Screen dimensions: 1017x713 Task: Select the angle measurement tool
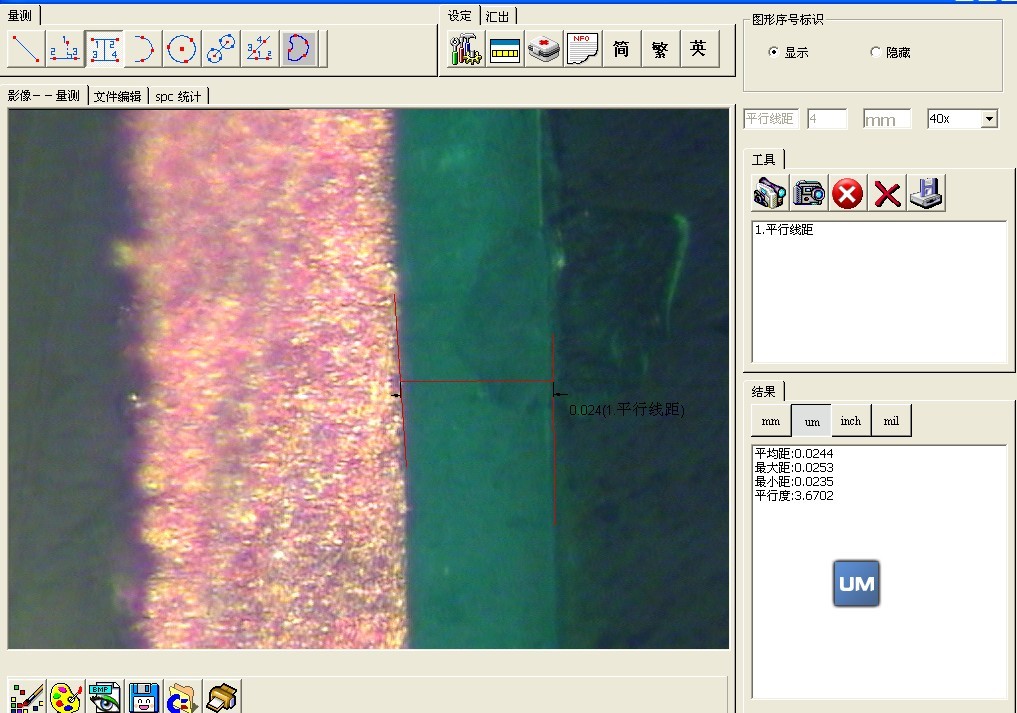tap(260, 48)
